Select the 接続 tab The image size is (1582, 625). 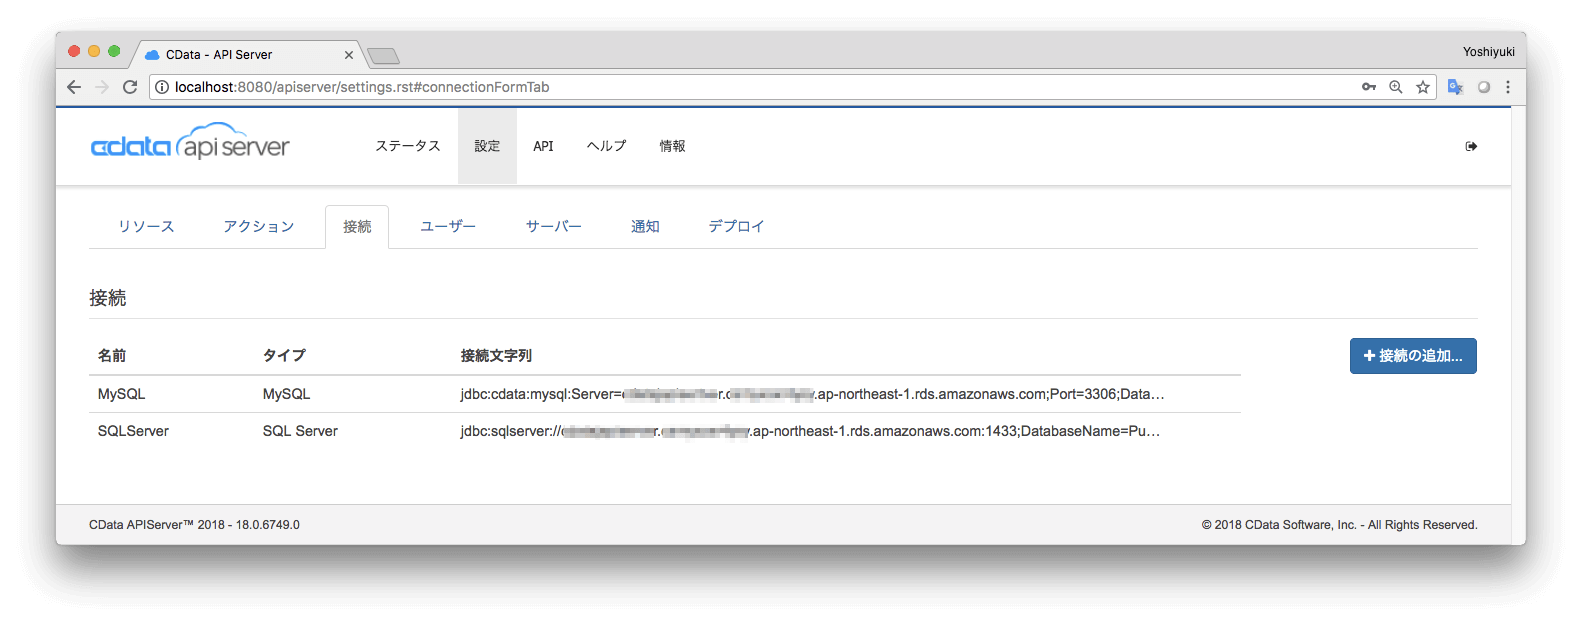[357, 227]
